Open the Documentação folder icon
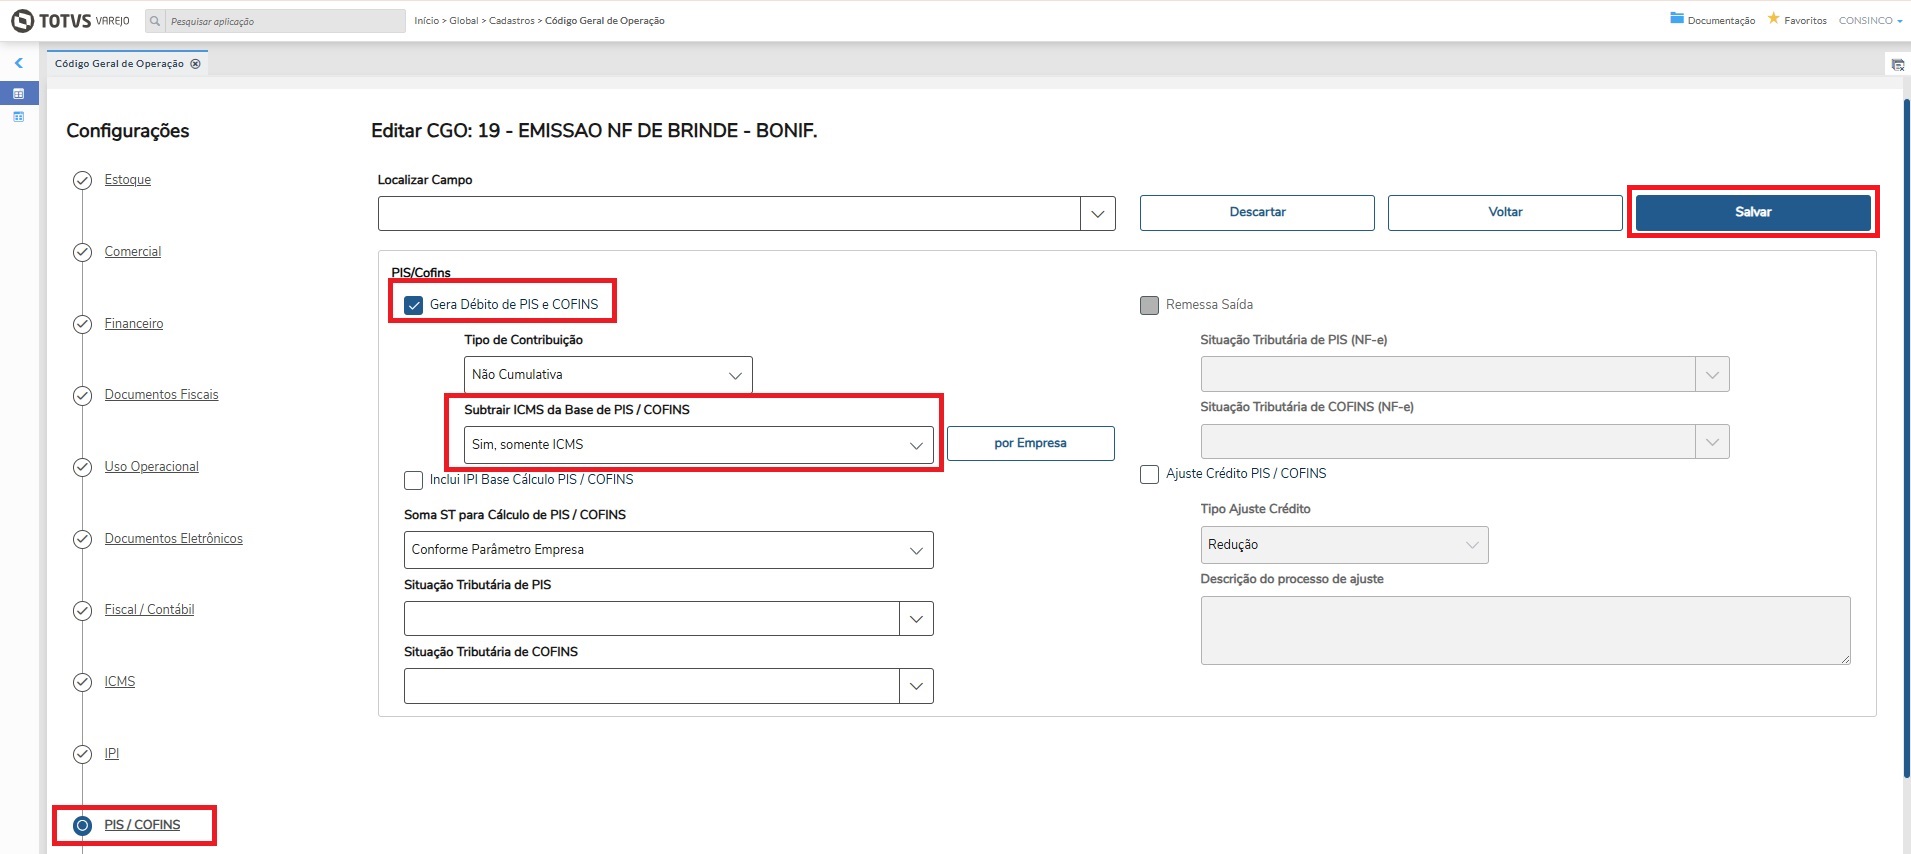1911x854 pixels. (1677, 19)
